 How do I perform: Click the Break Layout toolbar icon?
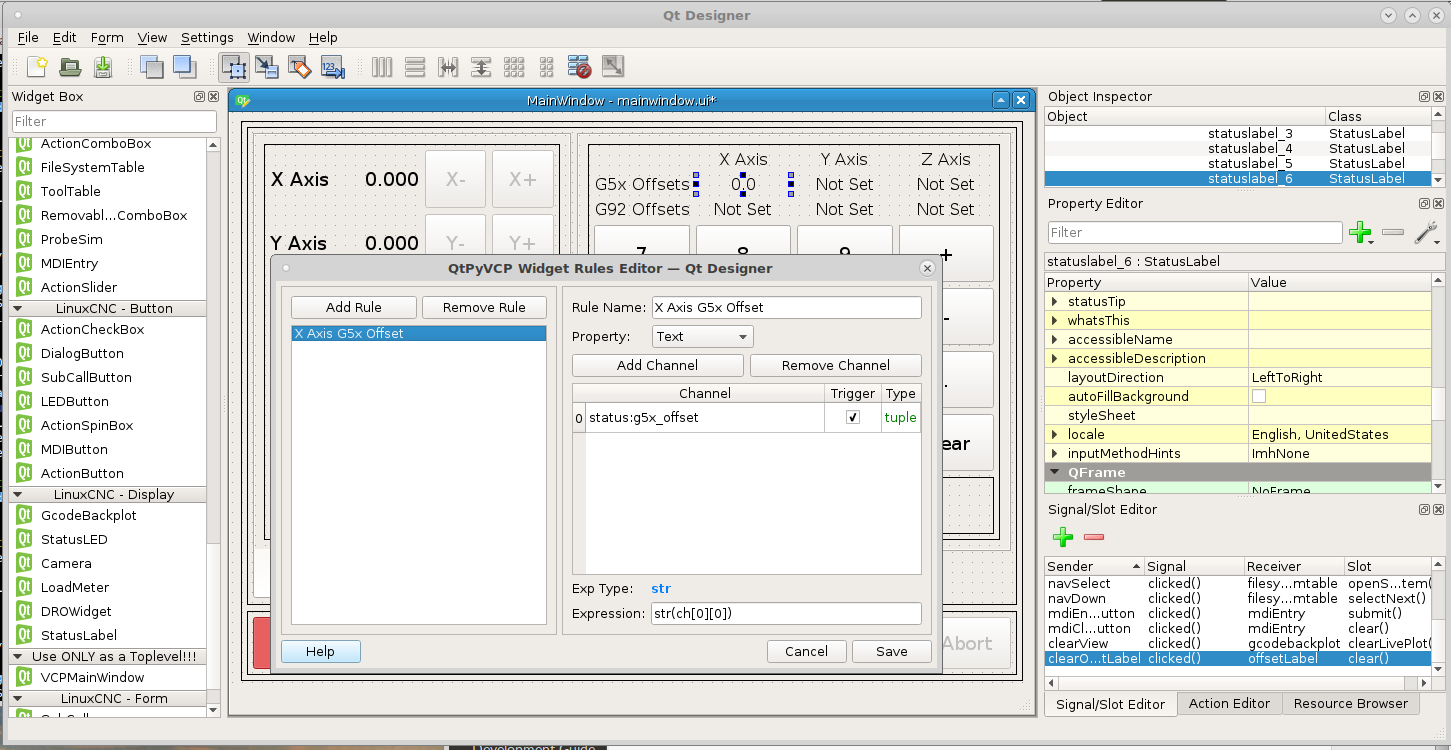[x=579, y=67]
